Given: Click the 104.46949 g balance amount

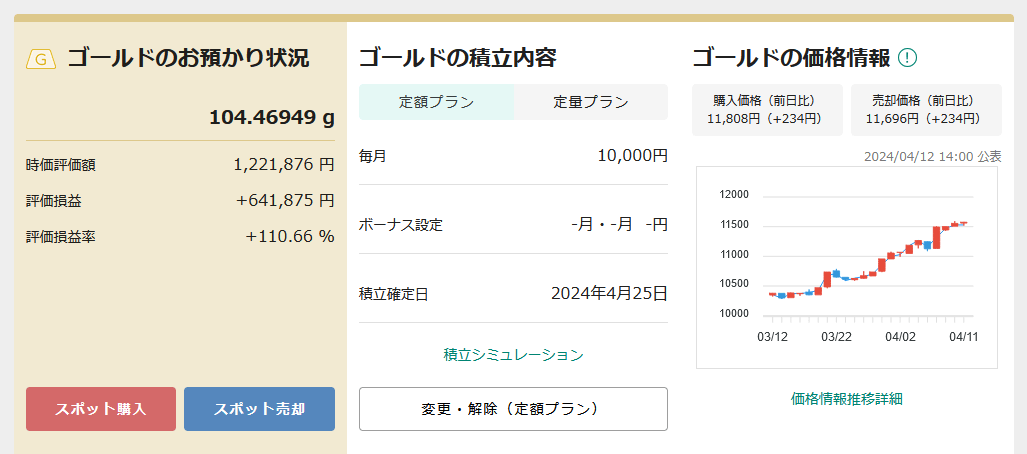Looking at the screenshot, I should [x=271, y=117].
